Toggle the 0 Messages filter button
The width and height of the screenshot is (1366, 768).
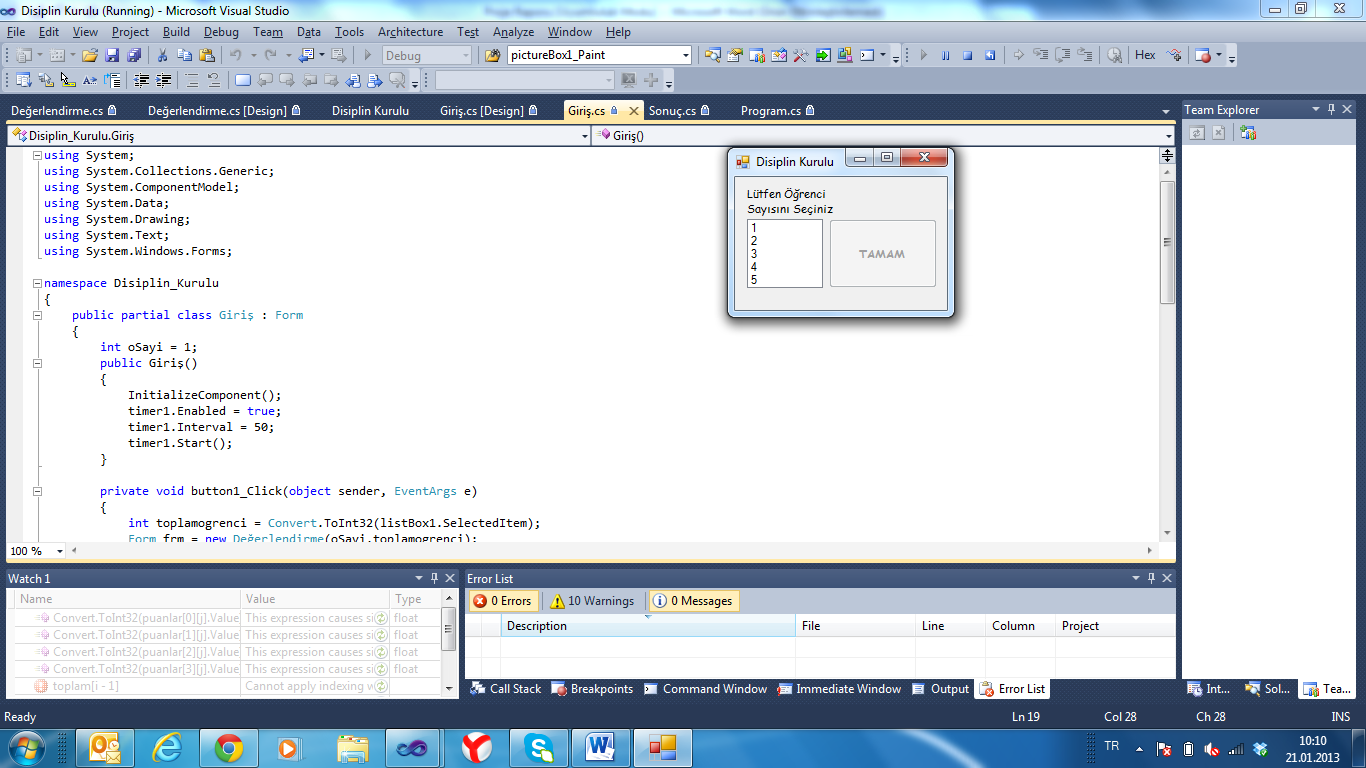point(694,601)
